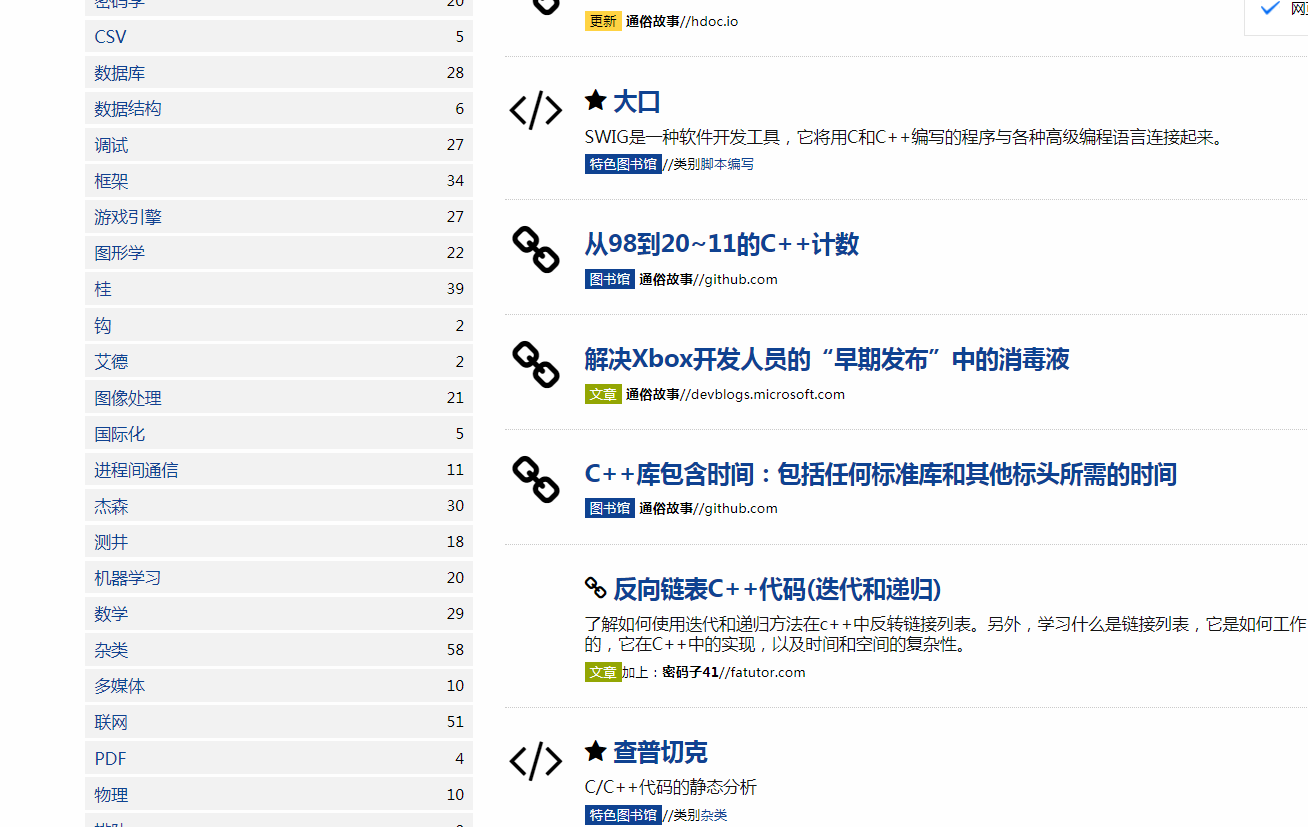
Task: Select the 多媒体 category in sidebar
Action: click(279, 686)
